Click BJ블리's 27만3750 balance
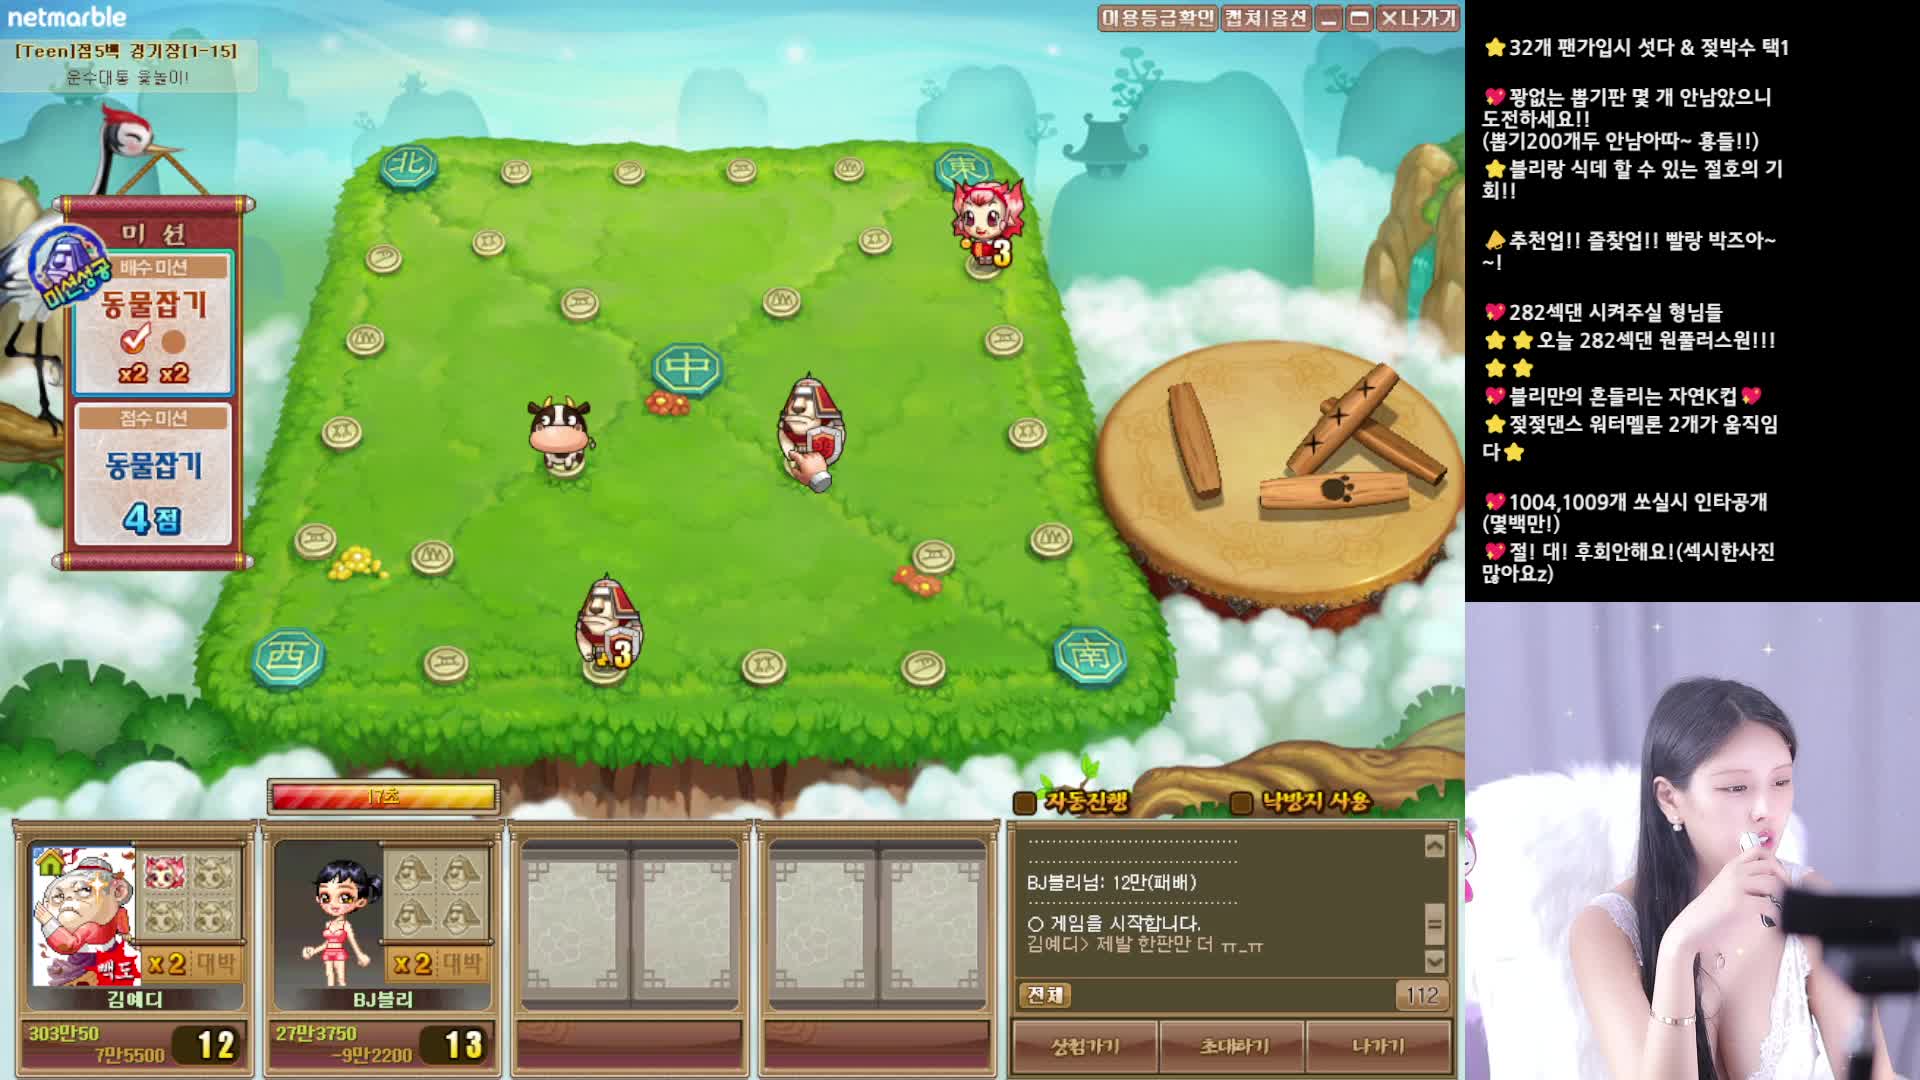 point(316,1033)
